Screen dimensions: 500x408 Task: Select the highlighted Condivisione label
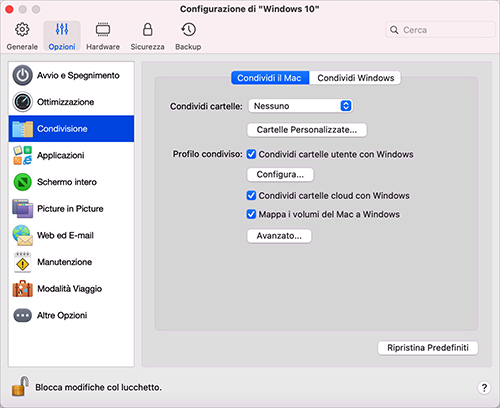point(62,129)
